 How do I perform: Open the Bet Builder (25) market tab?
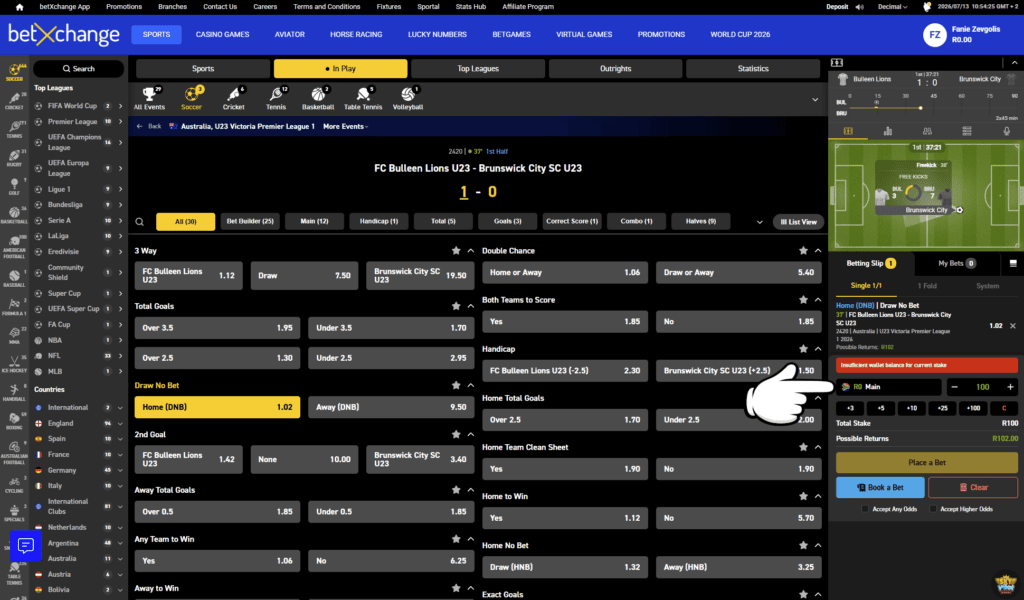(x=250, y=221)
